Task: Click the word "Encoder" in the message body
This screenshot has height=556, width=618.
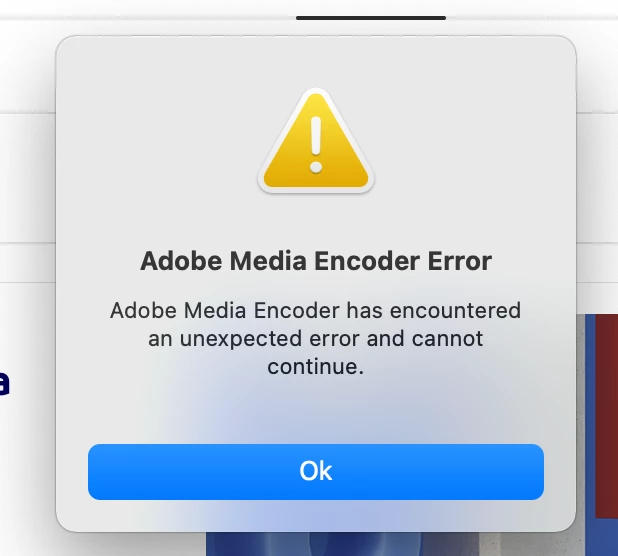Action: 296,310
